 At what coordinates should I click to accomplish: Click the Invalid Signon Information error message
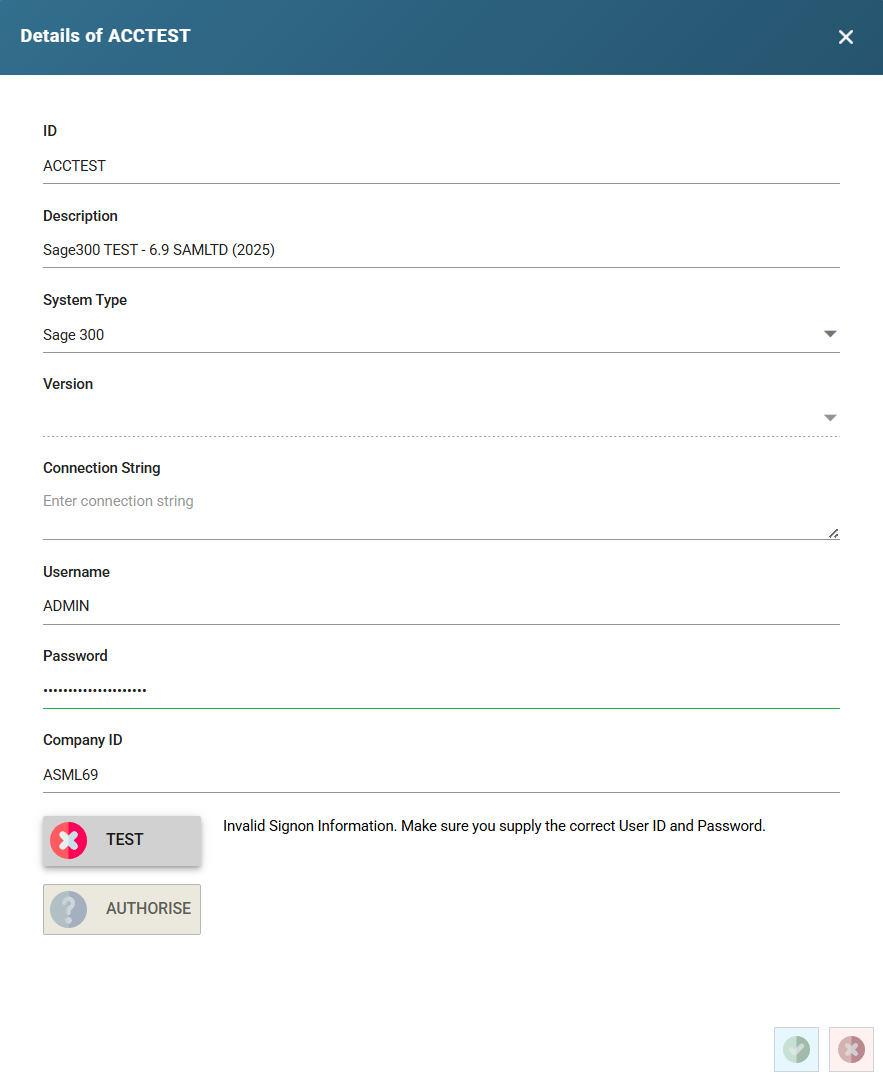494,826
